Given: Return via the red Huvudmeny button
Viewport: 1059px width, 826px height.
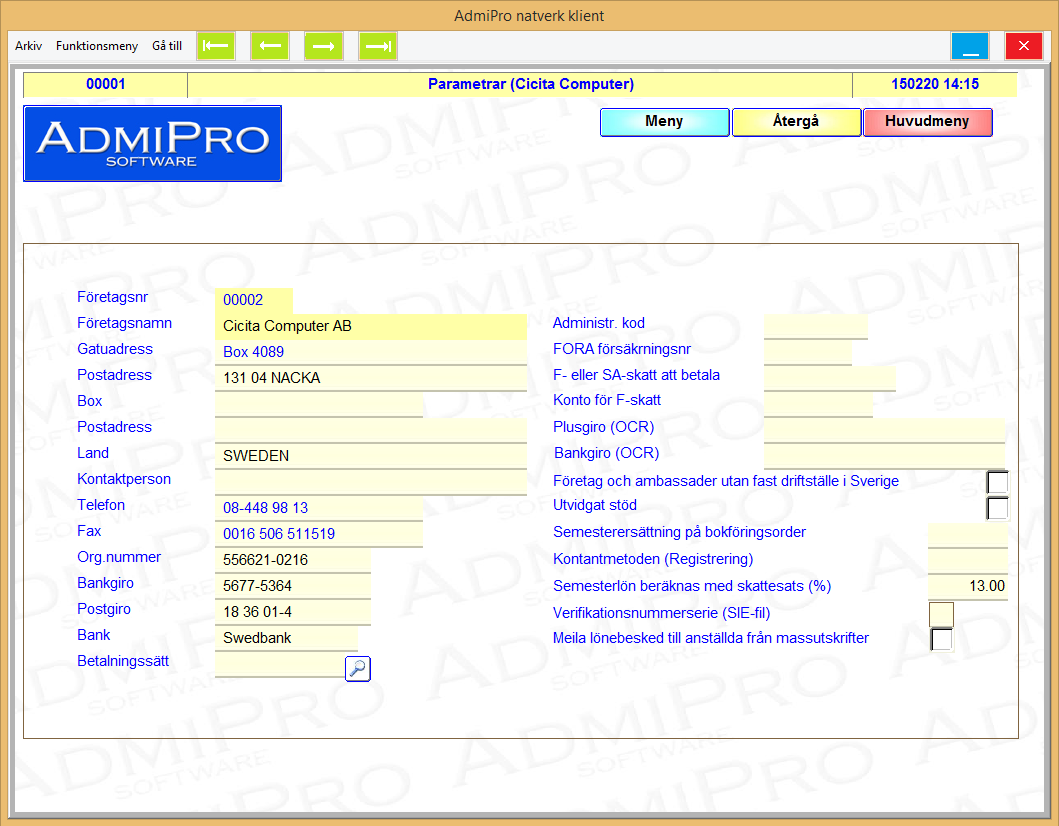Looking at the screenshot, I should pyautogui.click(x=927, y=122).
